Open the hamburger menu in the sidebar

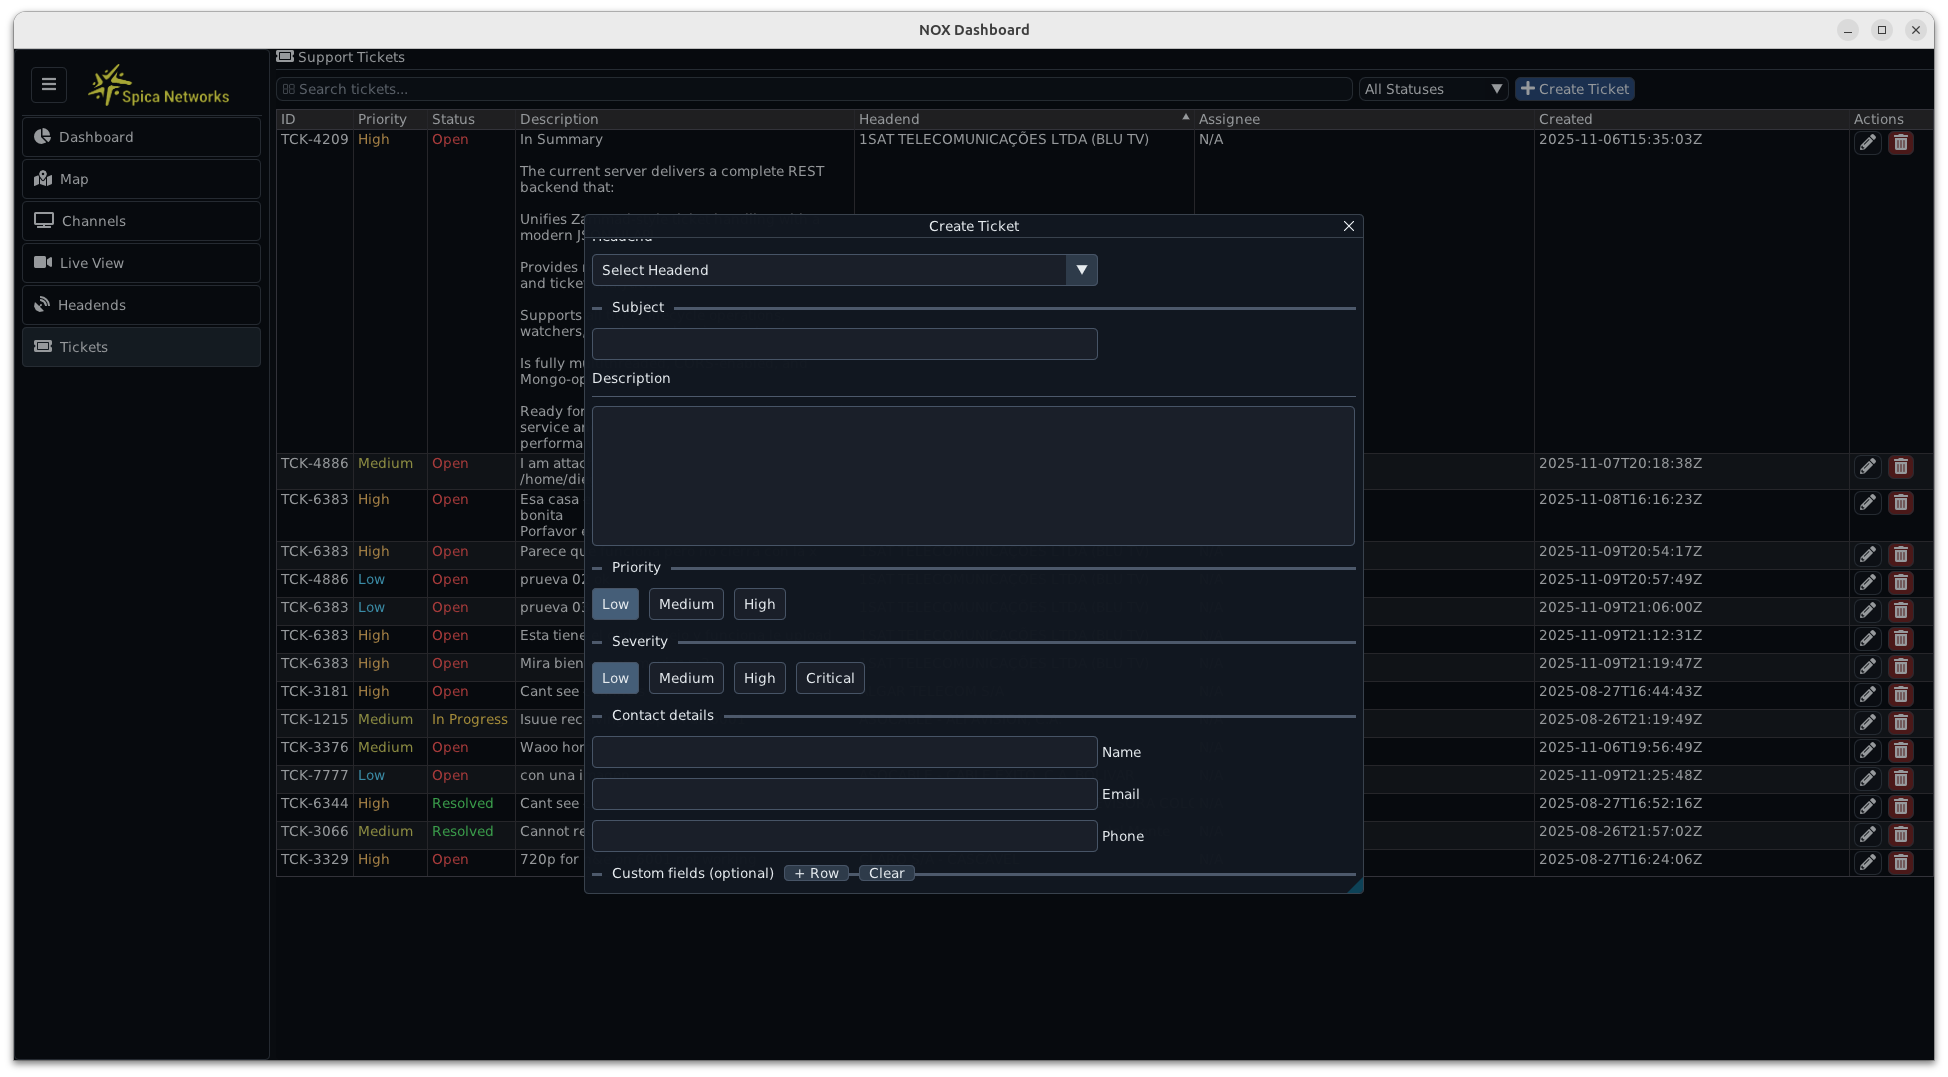pos(49,85)
